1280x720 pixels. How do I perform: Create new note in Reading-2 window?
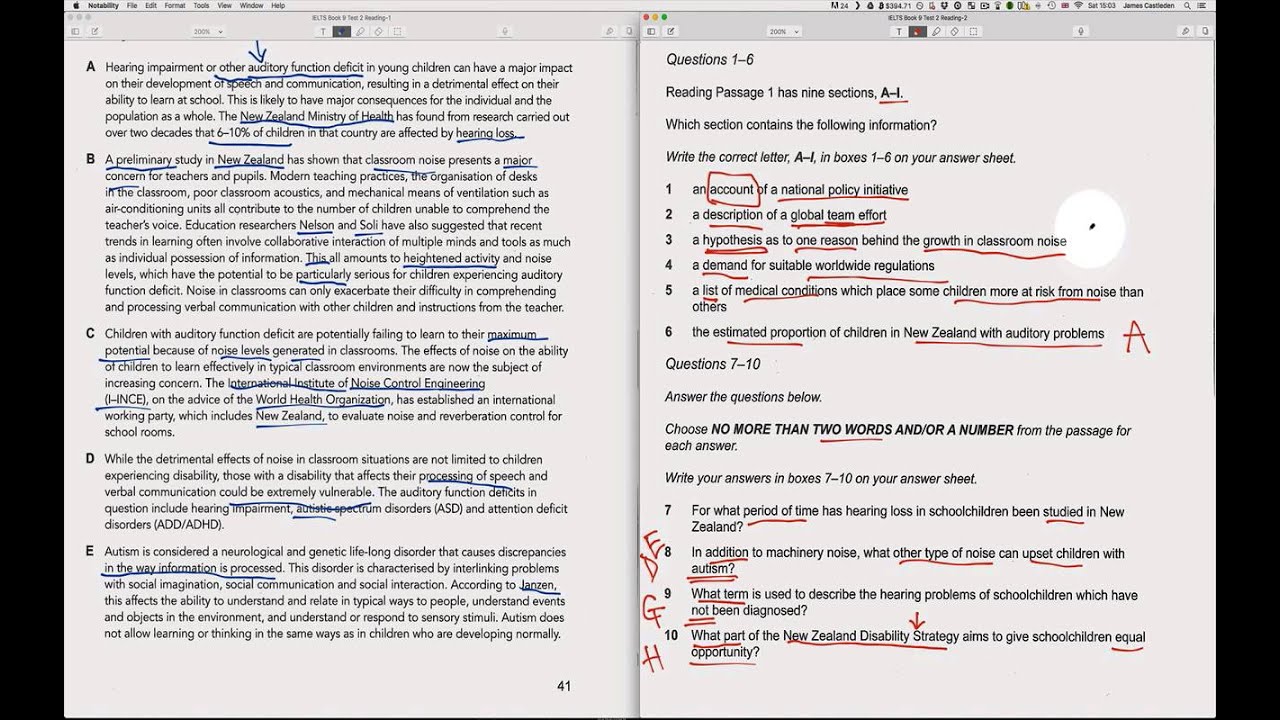(671, 31)
